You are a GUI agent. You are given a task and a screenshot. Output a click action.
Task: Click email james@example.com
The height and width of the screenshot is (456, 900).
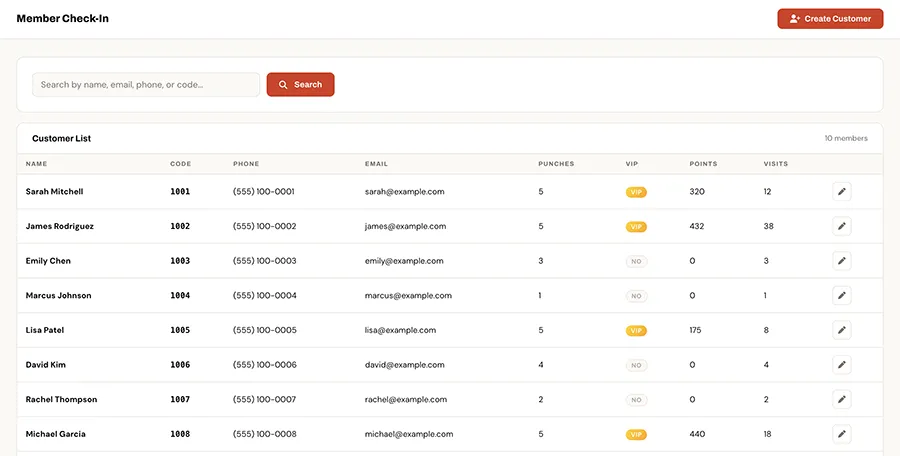pyautogui.click(x=405, y=226)
